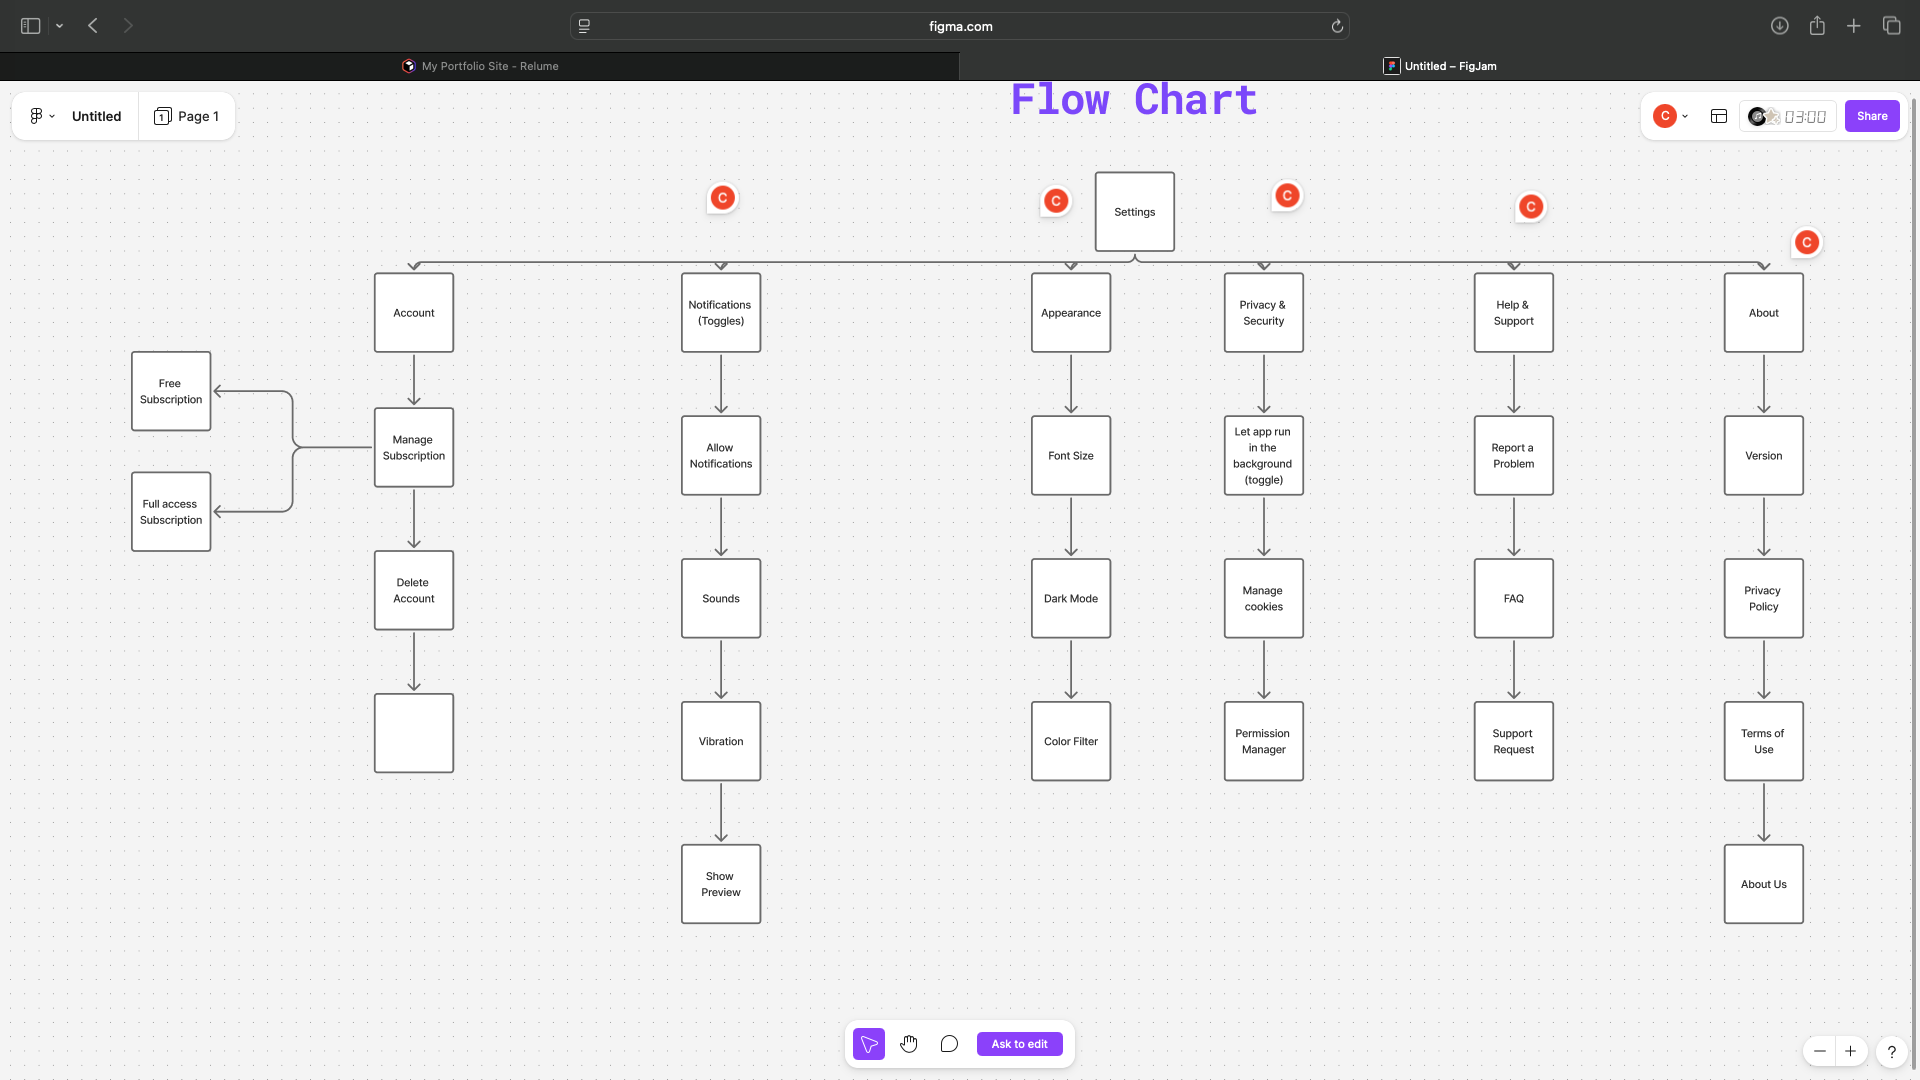Viewport: 1920px width, 1080px height.
Task: Open help with the question mark icon
Action: [x=1892, y=1052]
